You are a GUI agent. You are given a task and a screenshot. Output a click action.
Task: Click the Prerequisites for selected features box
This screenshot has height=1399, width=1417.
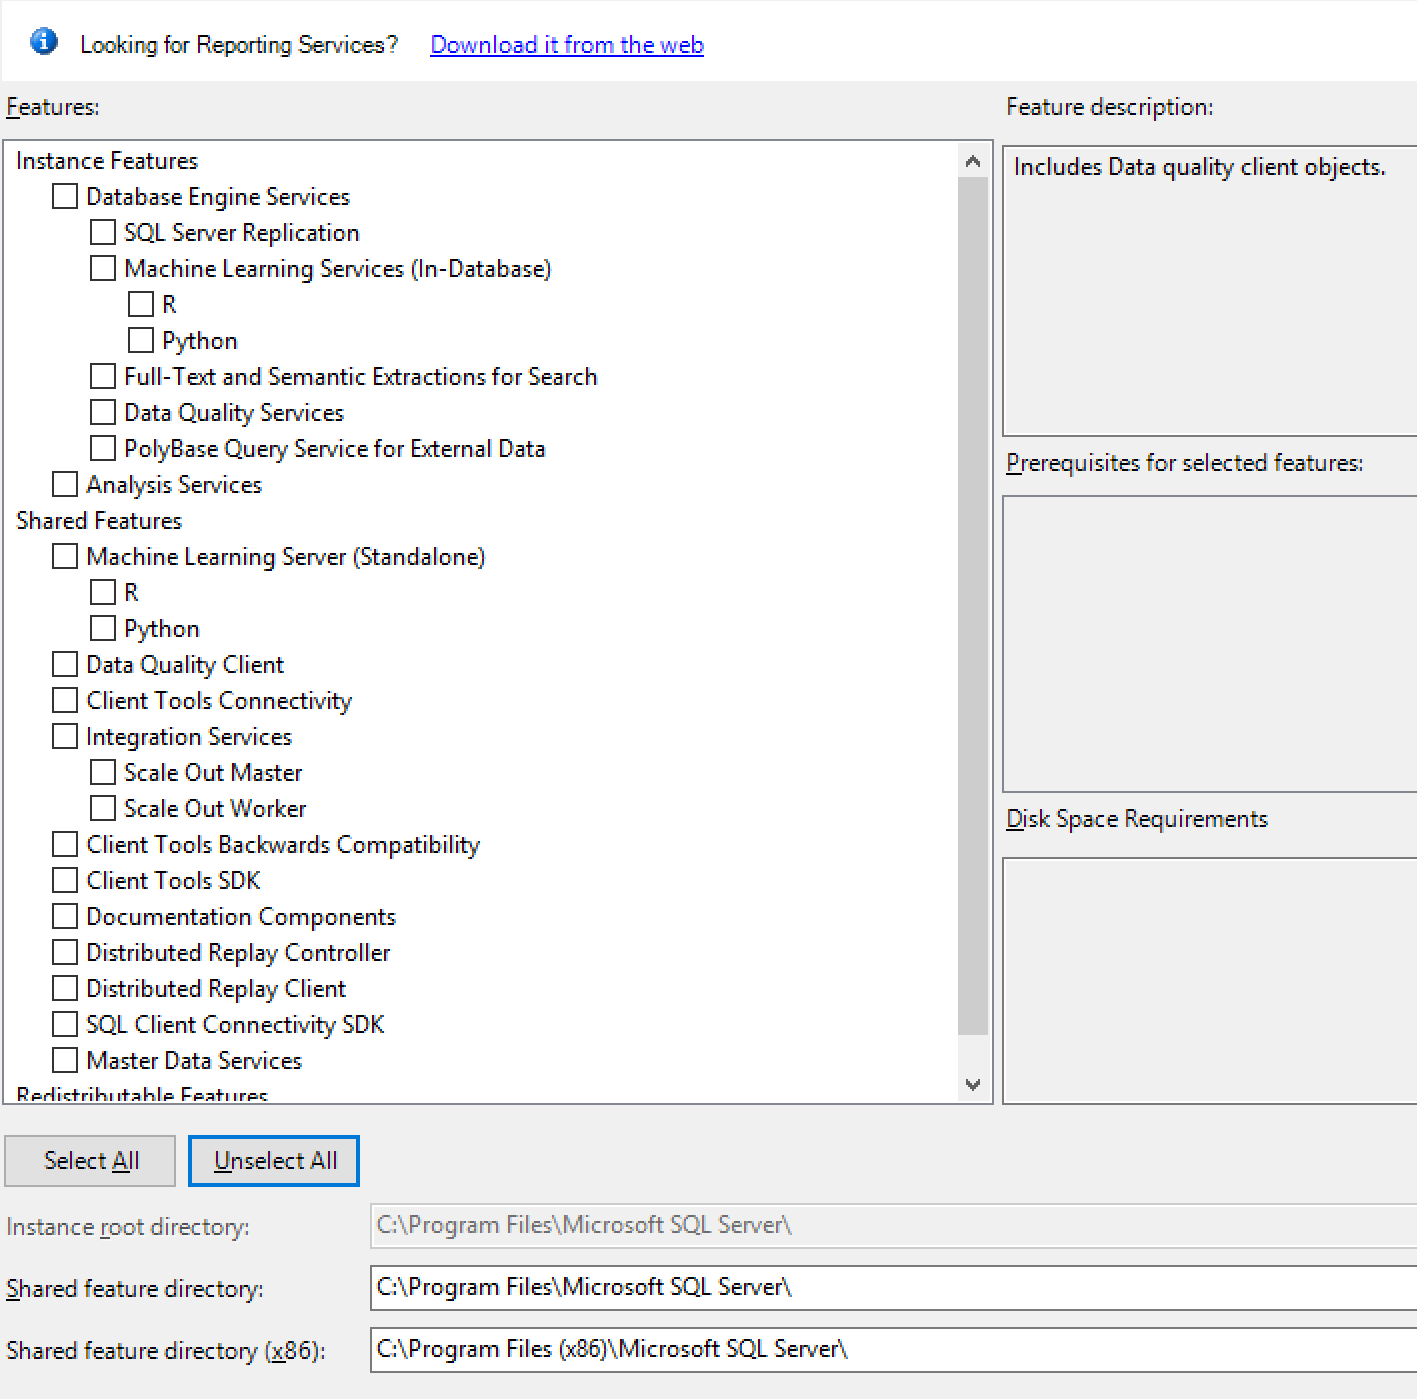tap(1210, 644)
